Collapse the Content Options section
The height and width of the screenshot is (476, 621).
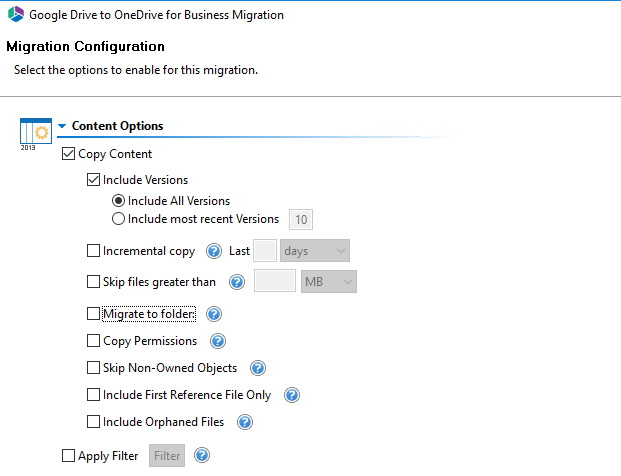[62, 127]
